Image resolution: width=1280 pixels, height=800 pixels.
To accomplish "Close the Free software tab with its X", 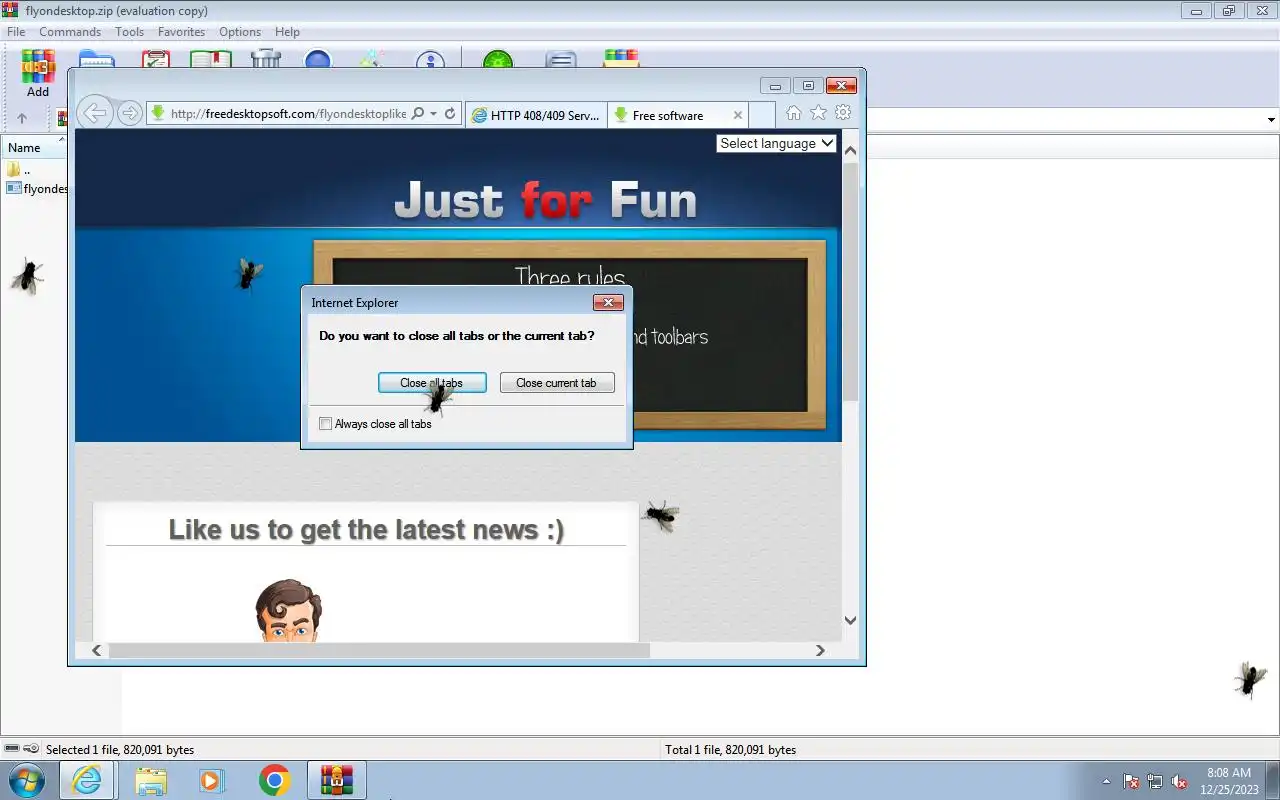I will [738, 115].
